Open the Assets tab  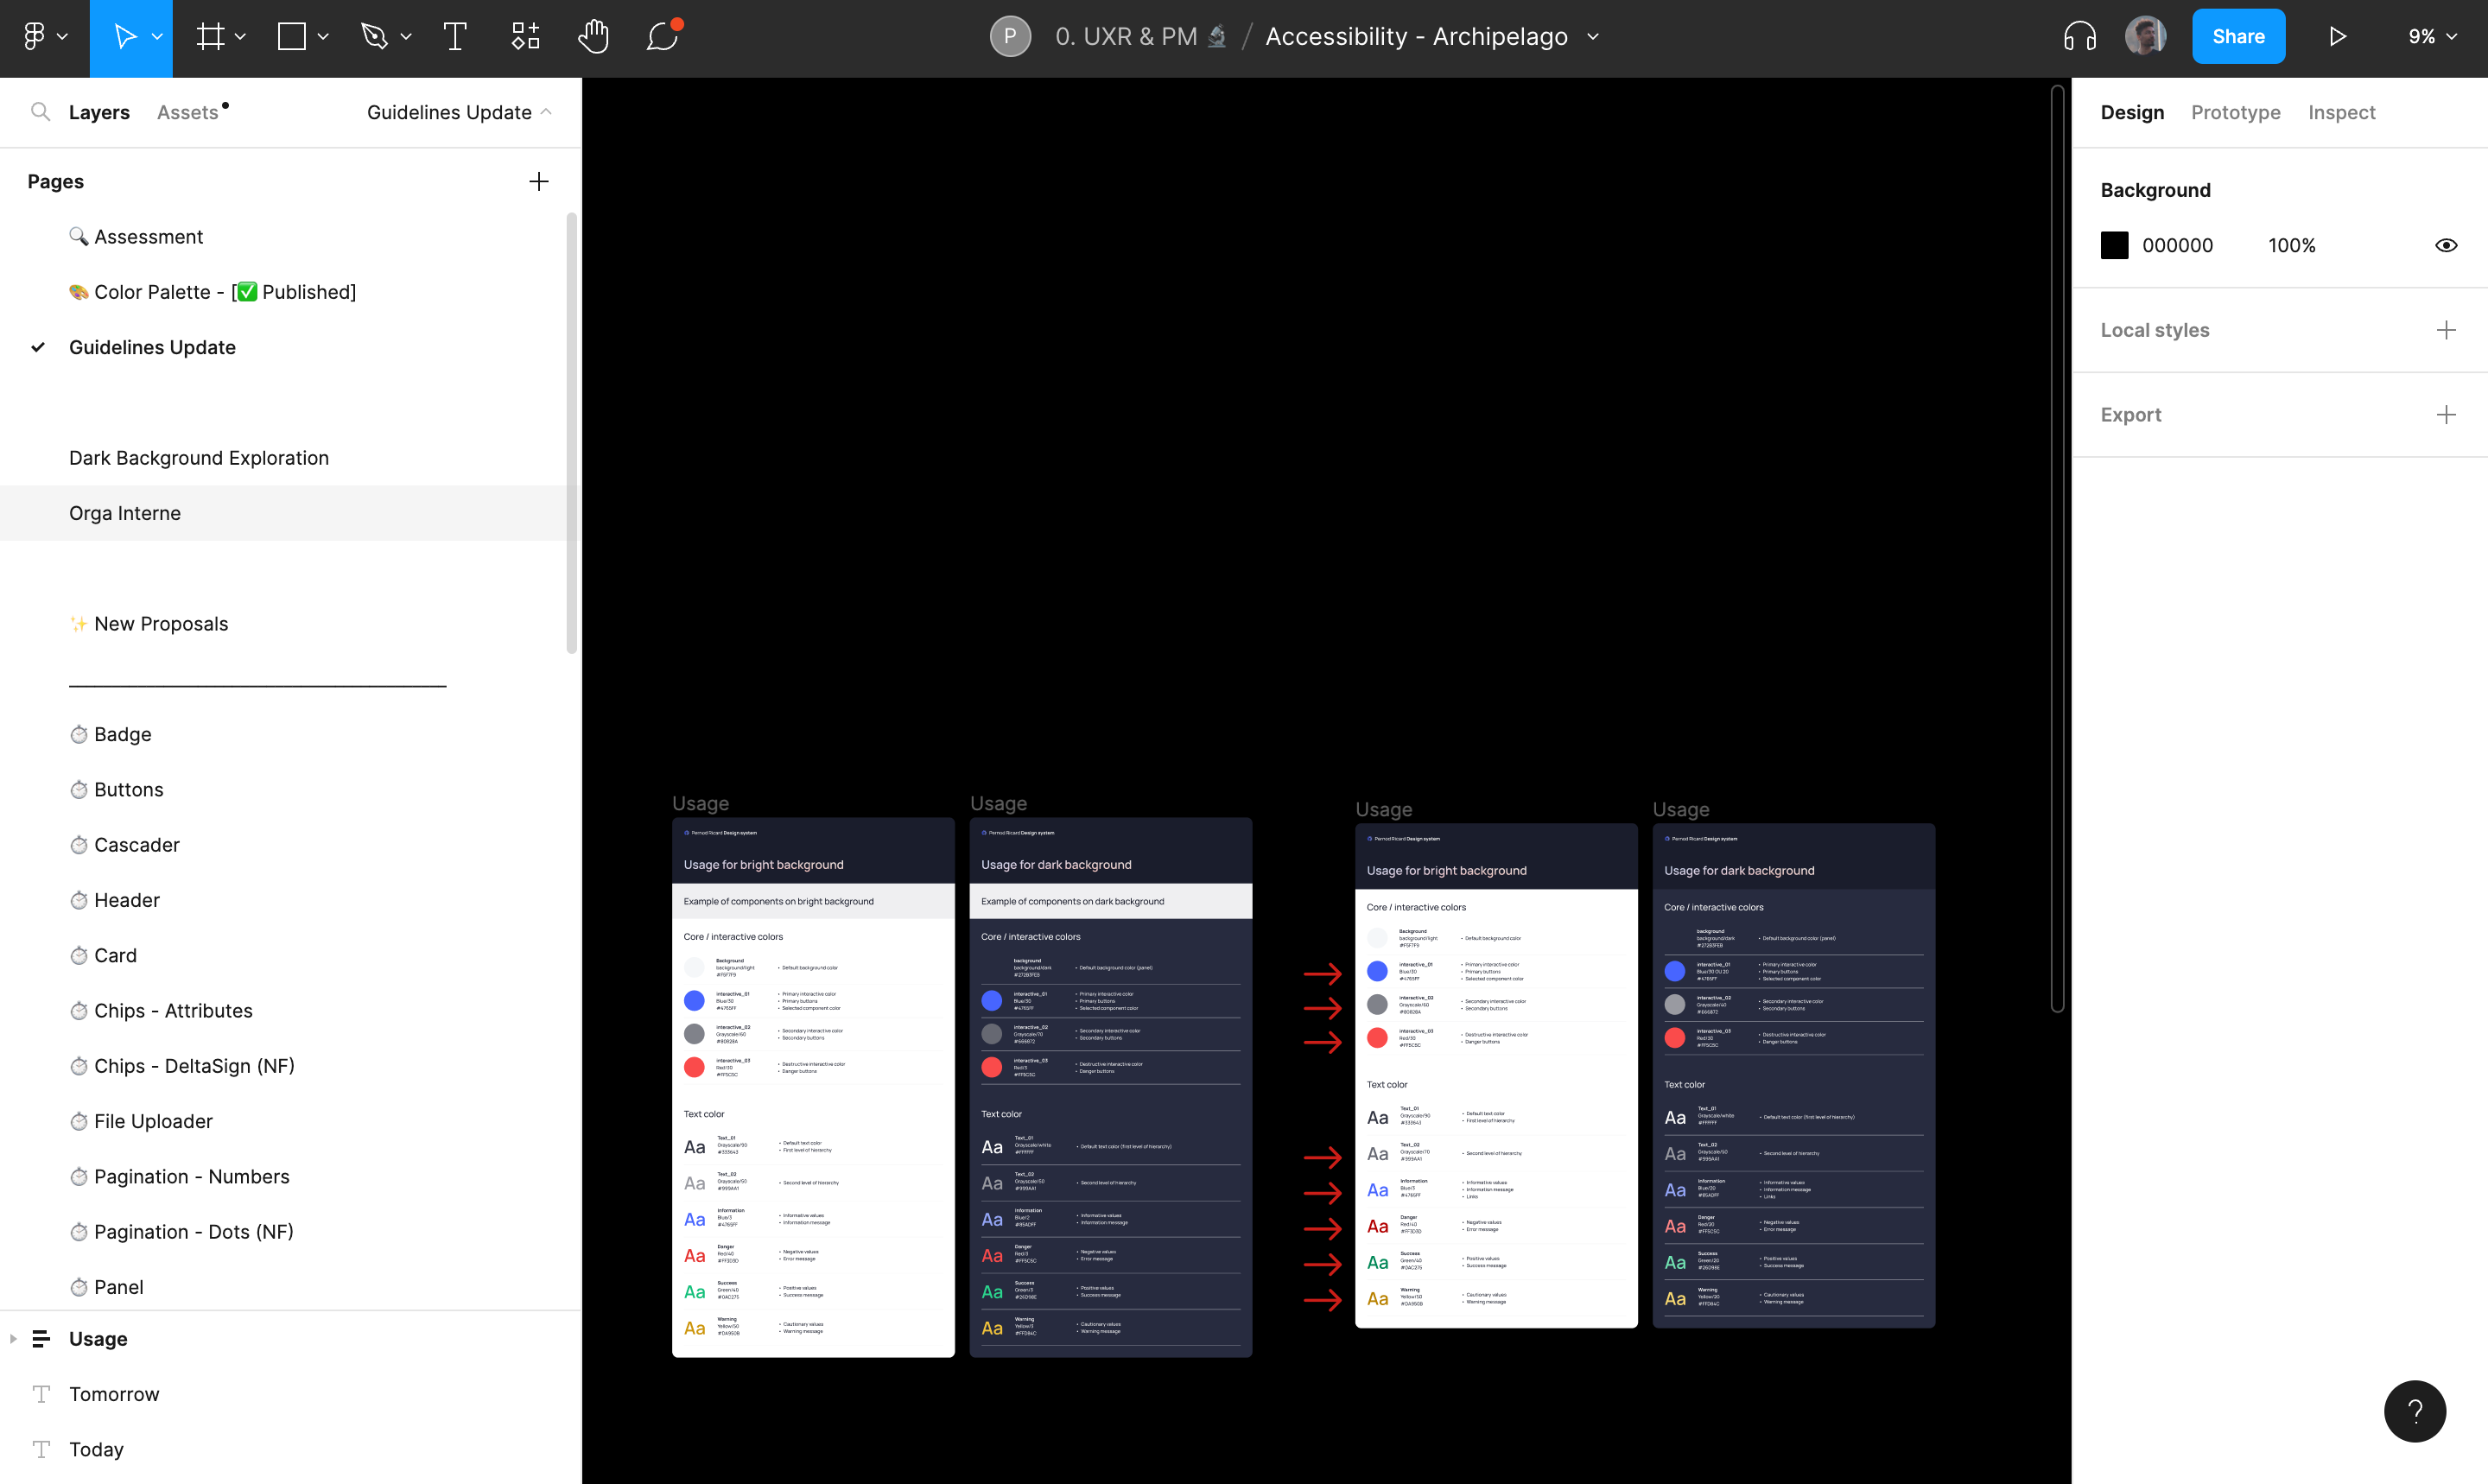[x=187, y=112]
